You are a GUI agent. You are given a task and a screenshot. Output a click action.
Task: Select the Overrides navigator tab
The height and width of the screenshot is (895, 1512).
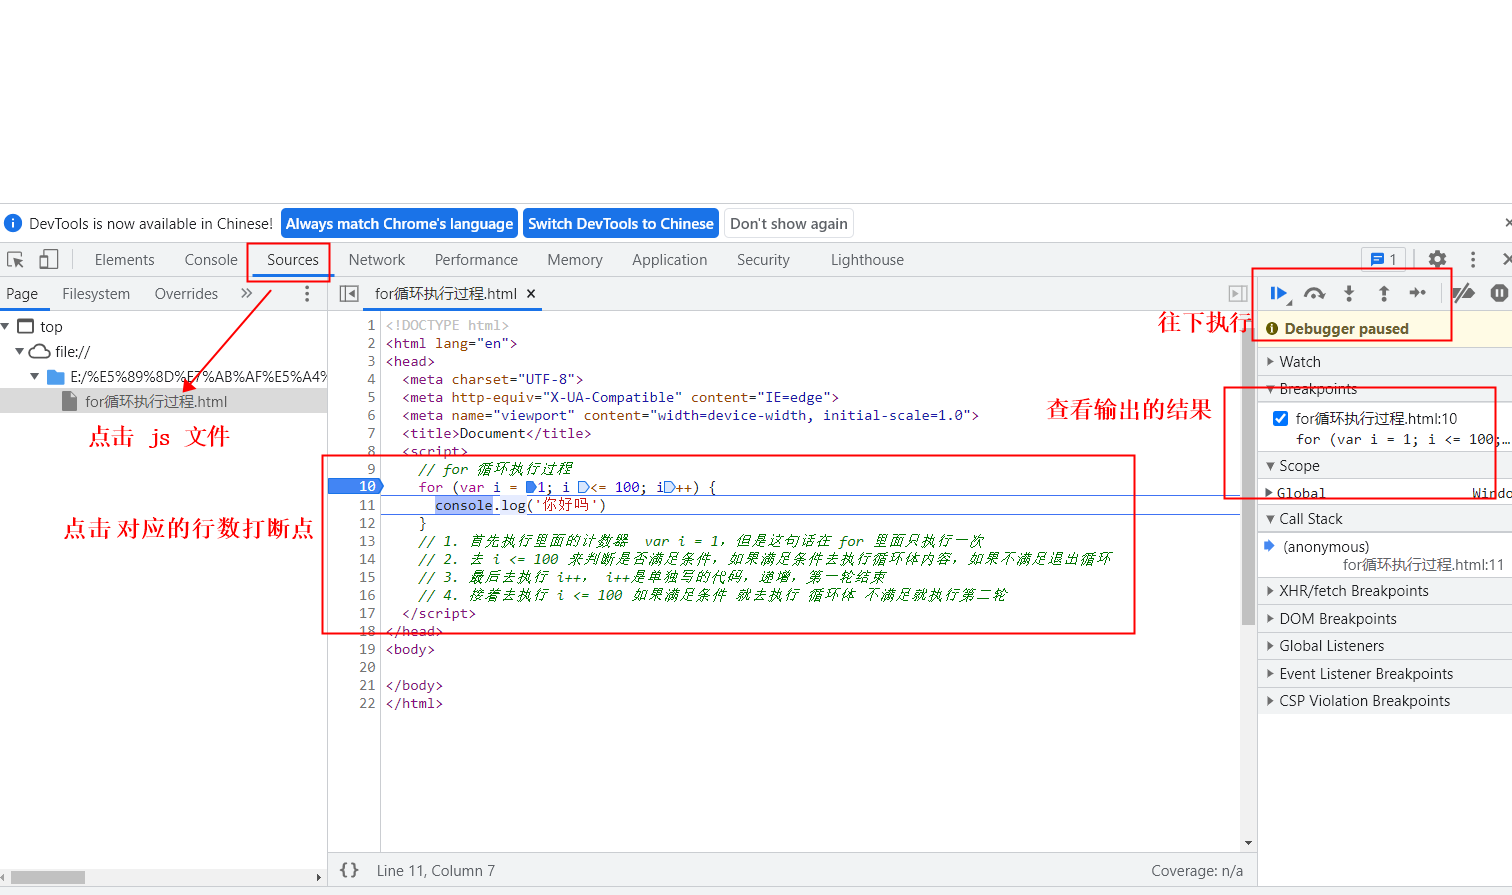[186, 293]
